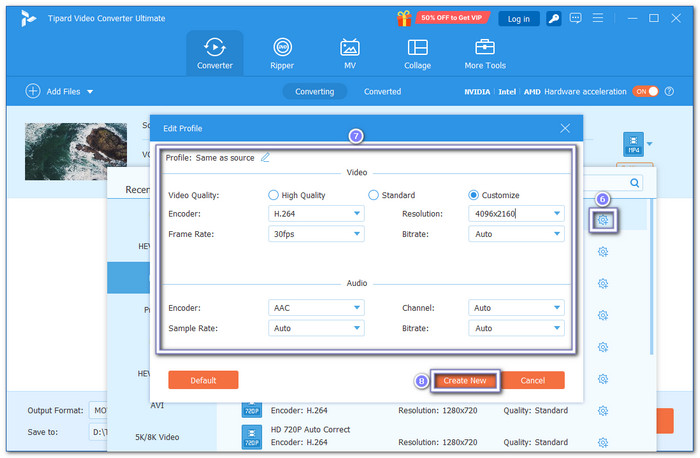Click the ocean video thumbnail
Viewport: 700px width, 458px height.
pyautogui.click(x=76, y=151)
